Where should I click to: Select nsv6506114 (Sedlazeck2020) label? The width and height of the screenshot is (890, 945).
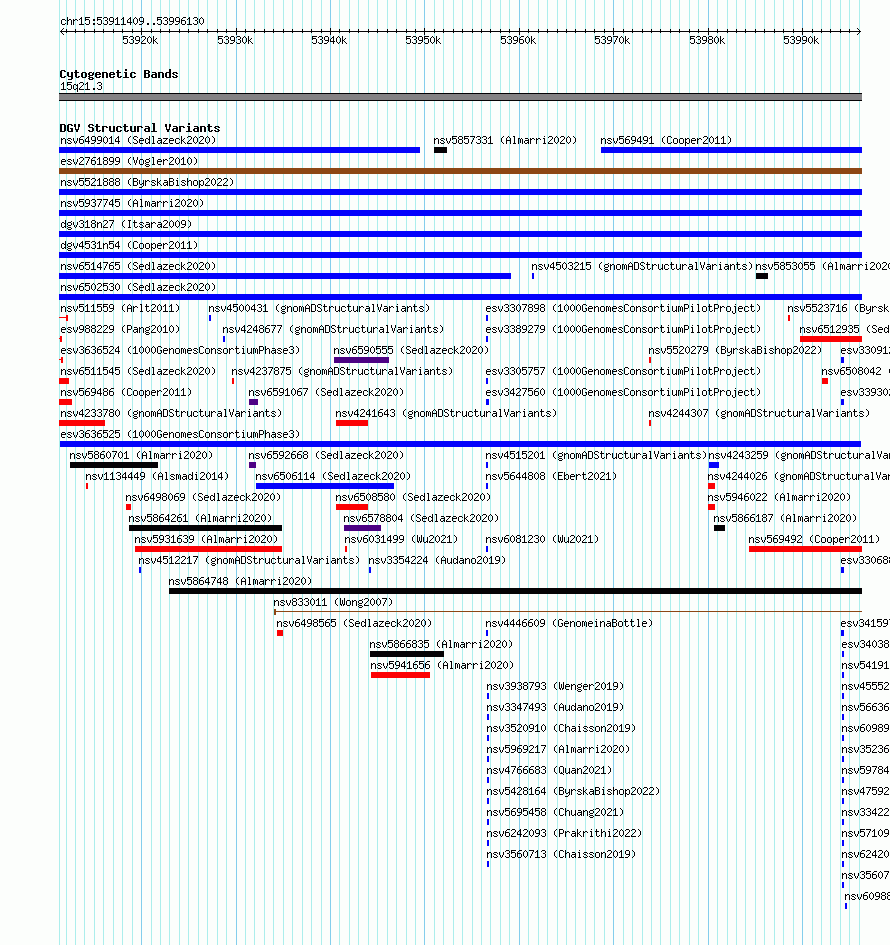[333, 477]
